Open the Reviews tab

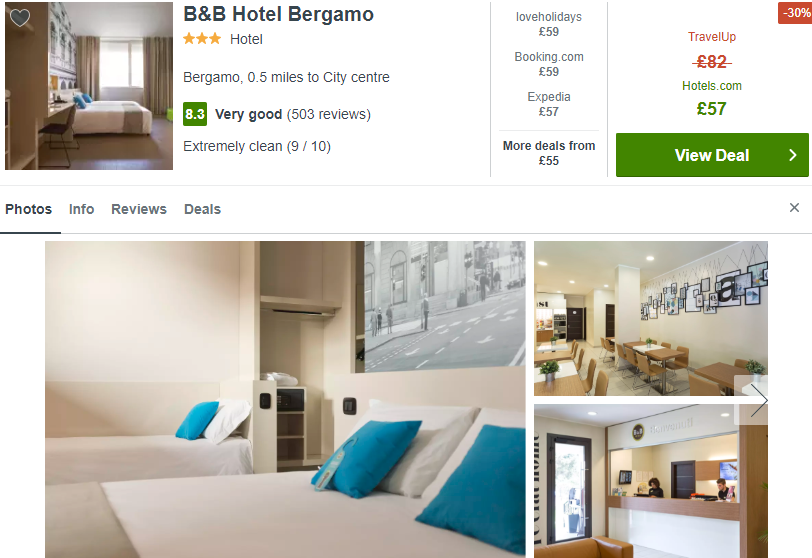tap(139, 209)
